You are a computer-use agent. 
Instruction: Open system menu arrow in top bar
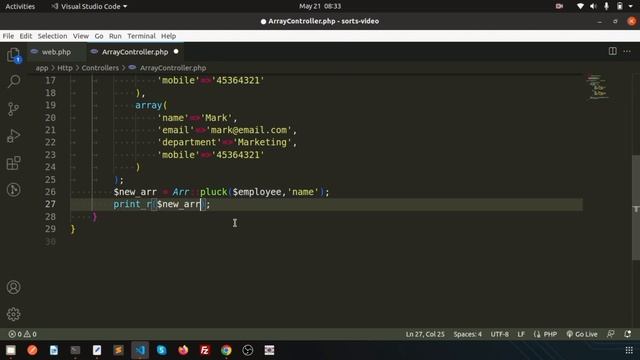pyautogui.click(x=631, y=6)
